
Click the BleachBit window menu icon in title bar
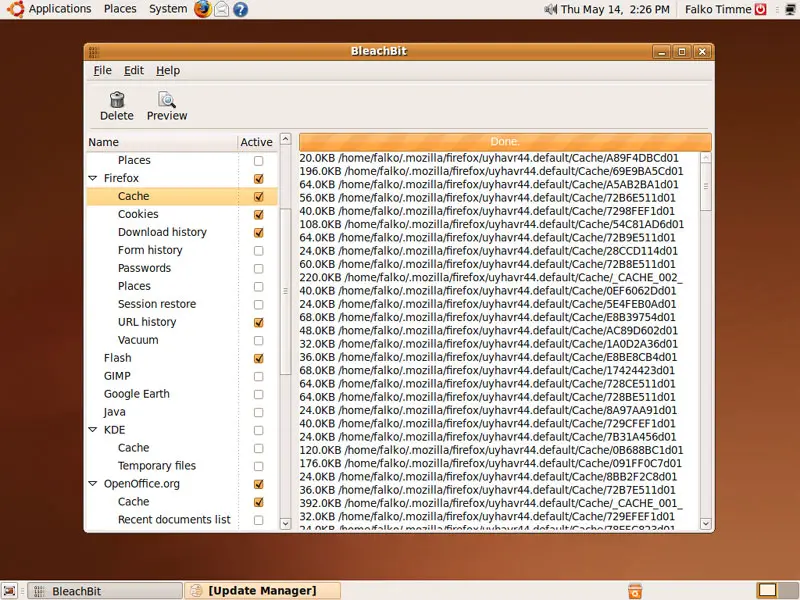94,52
